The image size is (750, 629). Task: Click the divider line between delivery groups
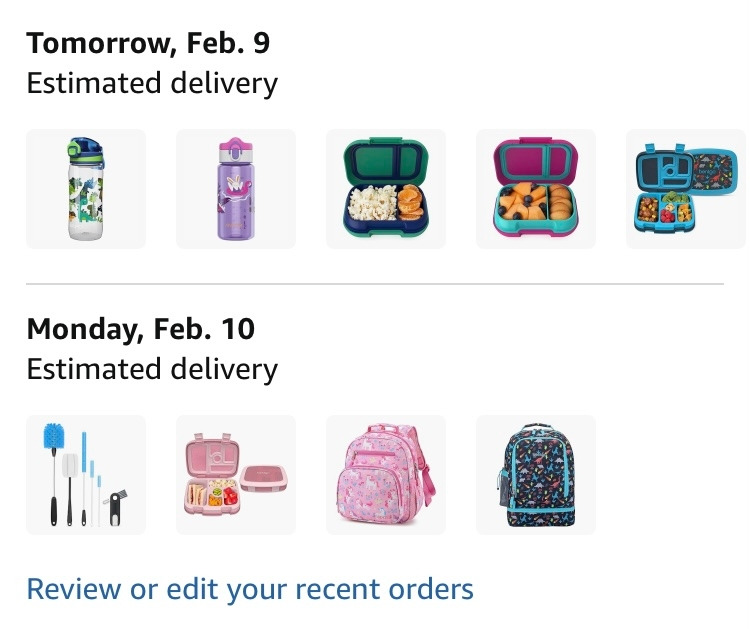point(375,284)
